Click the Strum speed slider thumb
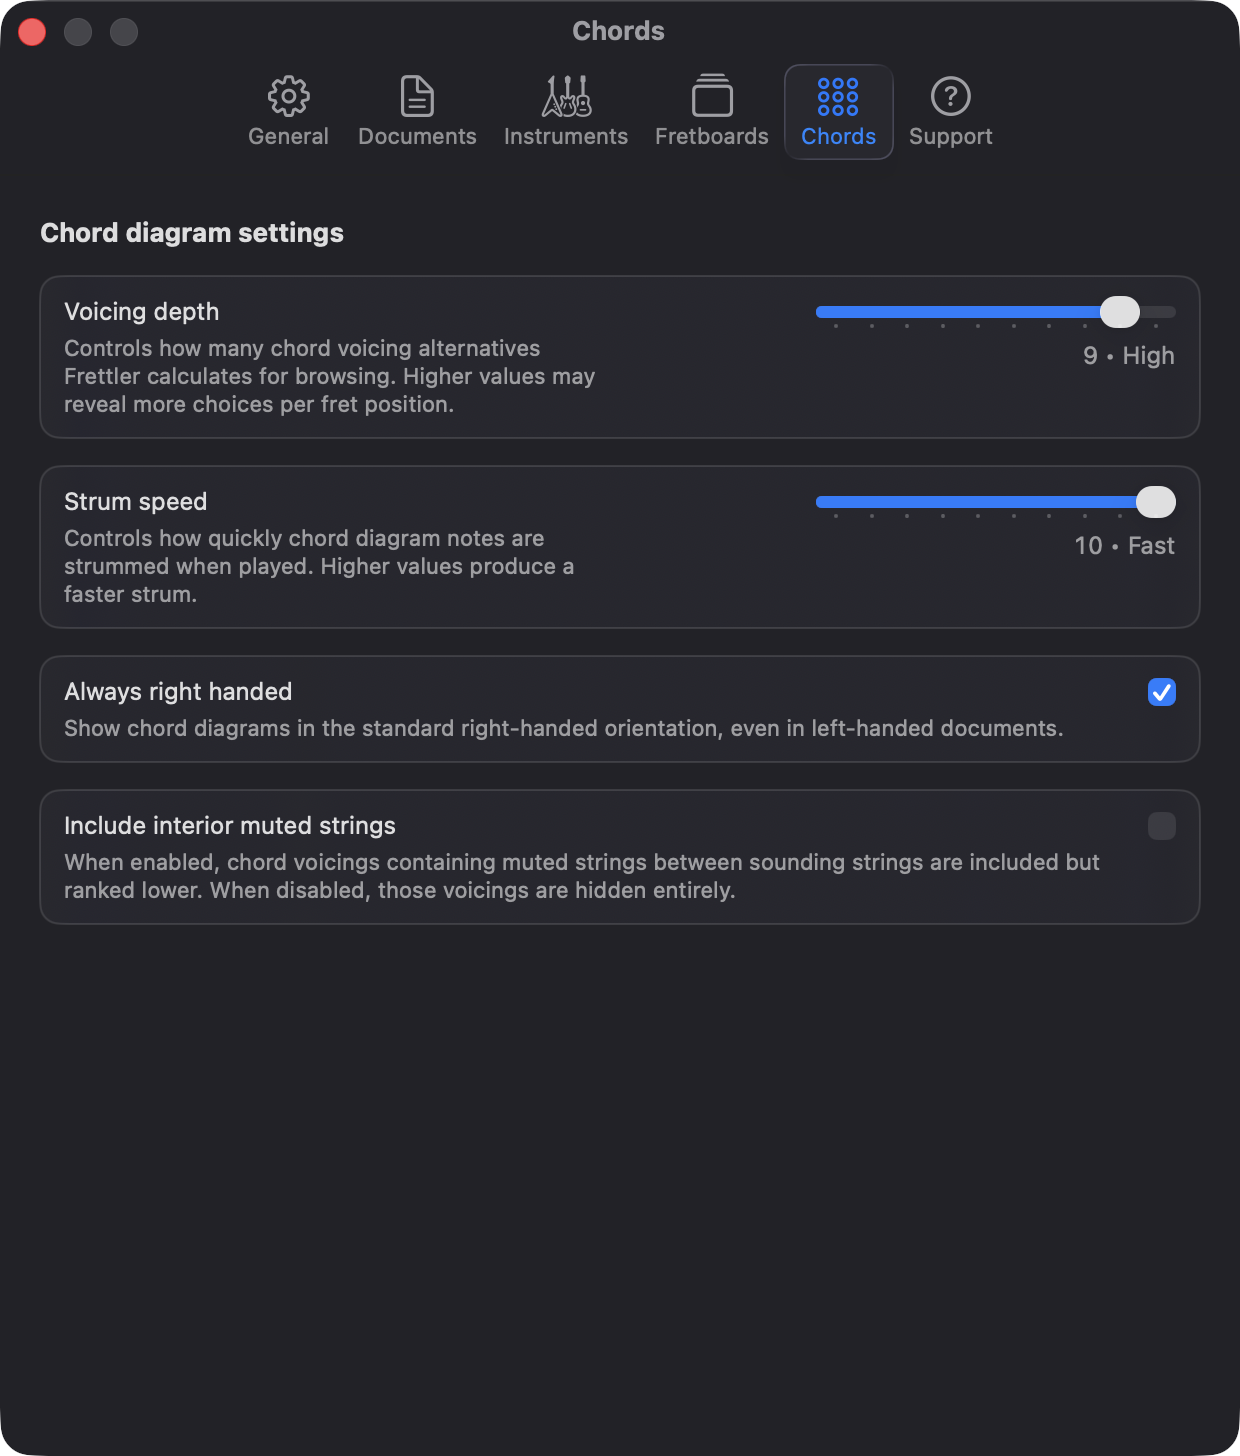The height and width of the screenshot is (1456, 1240). pos(1156,502)
